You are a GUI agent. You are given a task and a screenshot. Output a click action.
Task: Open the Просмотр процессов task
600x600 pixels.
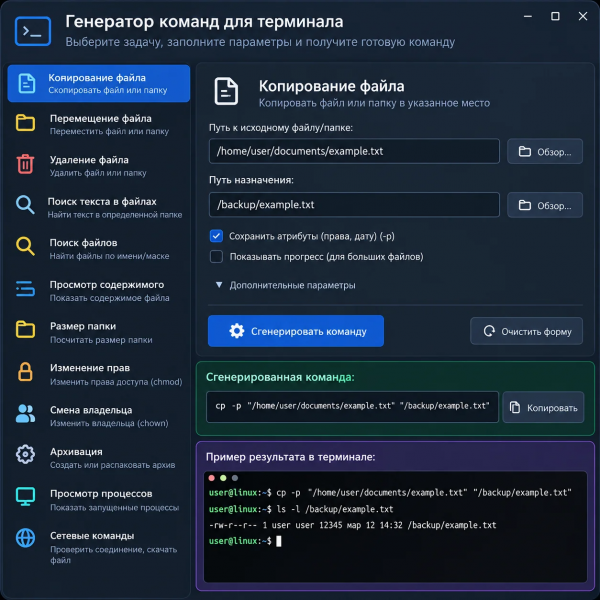[x=99, y=499]
